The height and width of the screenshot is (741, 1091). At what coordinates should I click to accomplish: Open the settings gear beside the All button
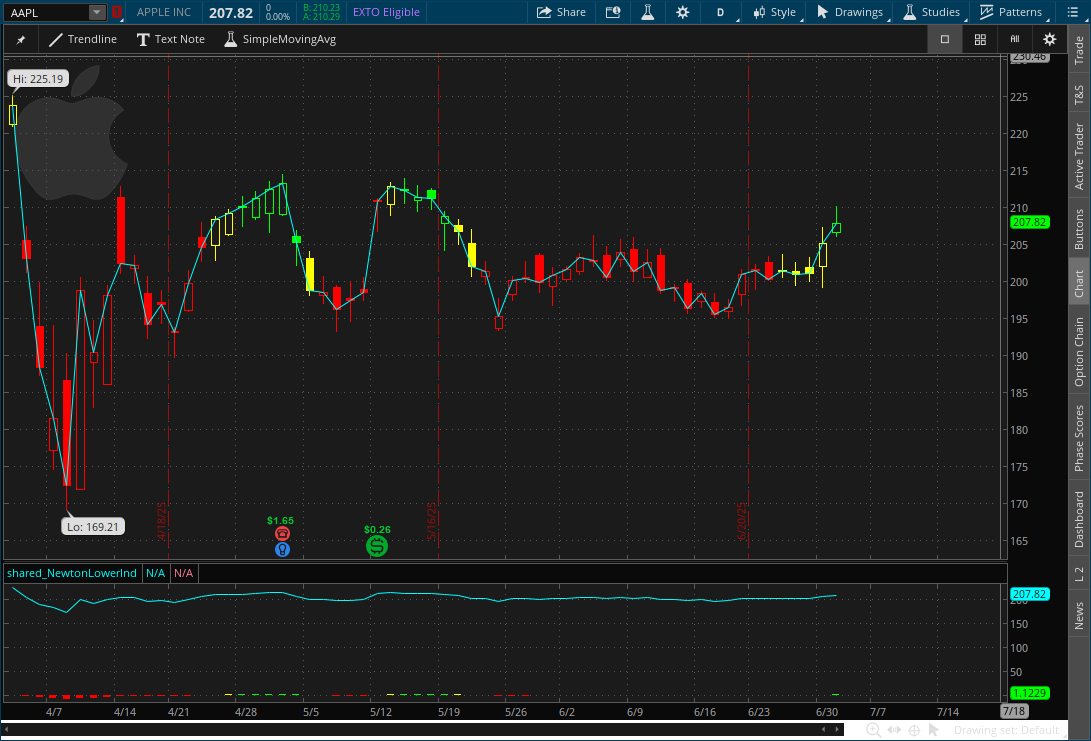tap(1049, 39)
